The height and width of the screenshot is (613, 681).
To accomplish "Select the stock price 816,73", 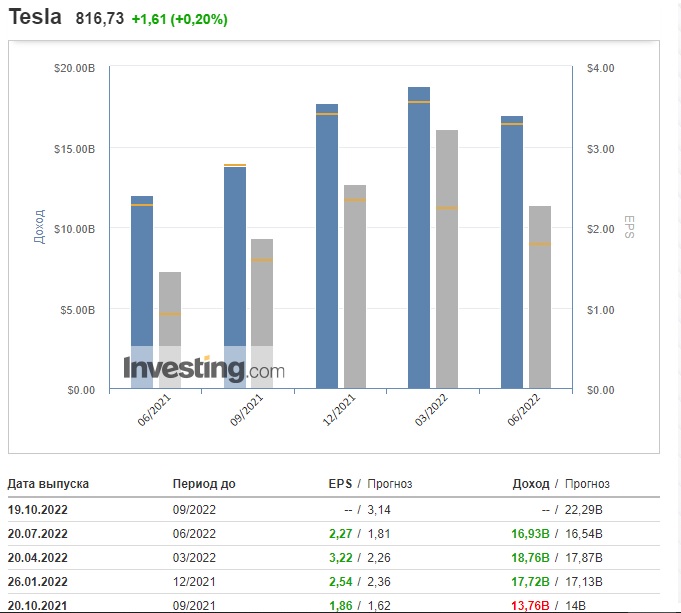I will tap(99, 19).
